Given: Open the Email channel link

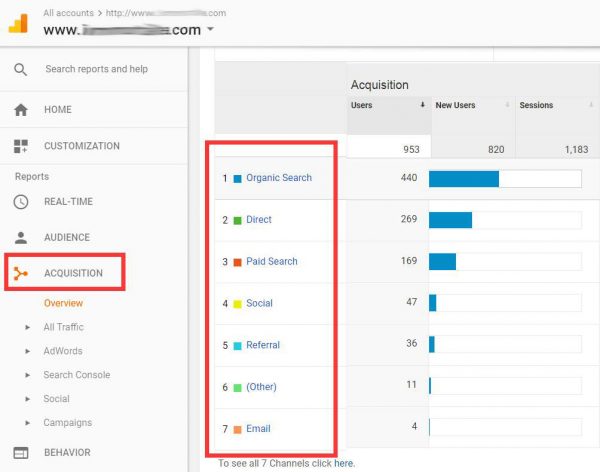Looking at the screenshot, I should coord(258,429).
